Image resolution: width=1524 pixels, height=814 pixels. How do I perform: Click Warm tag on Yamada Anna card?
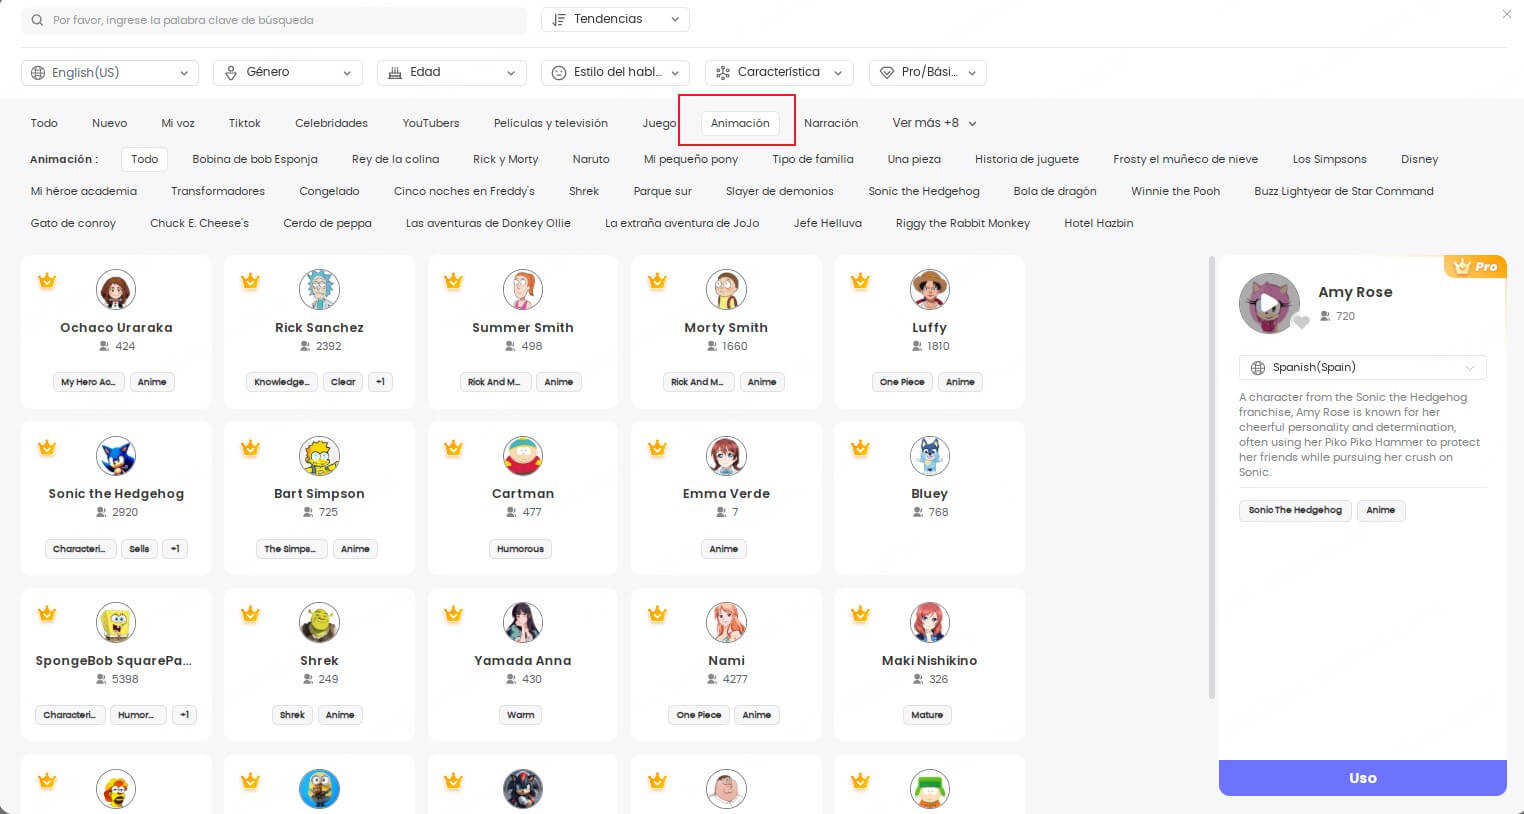(521, 715)
